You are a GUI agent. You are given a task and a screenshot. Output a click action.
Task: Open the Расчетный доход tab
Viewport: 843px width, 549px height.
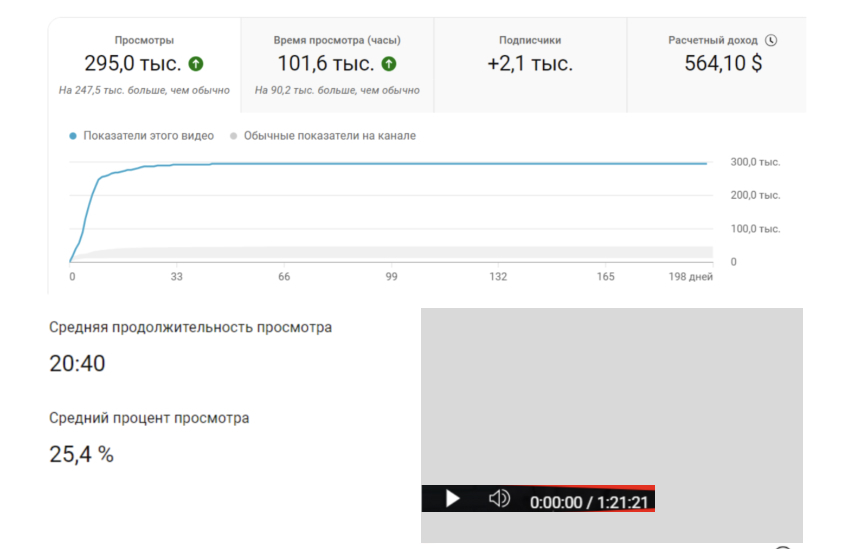point(717,65)
